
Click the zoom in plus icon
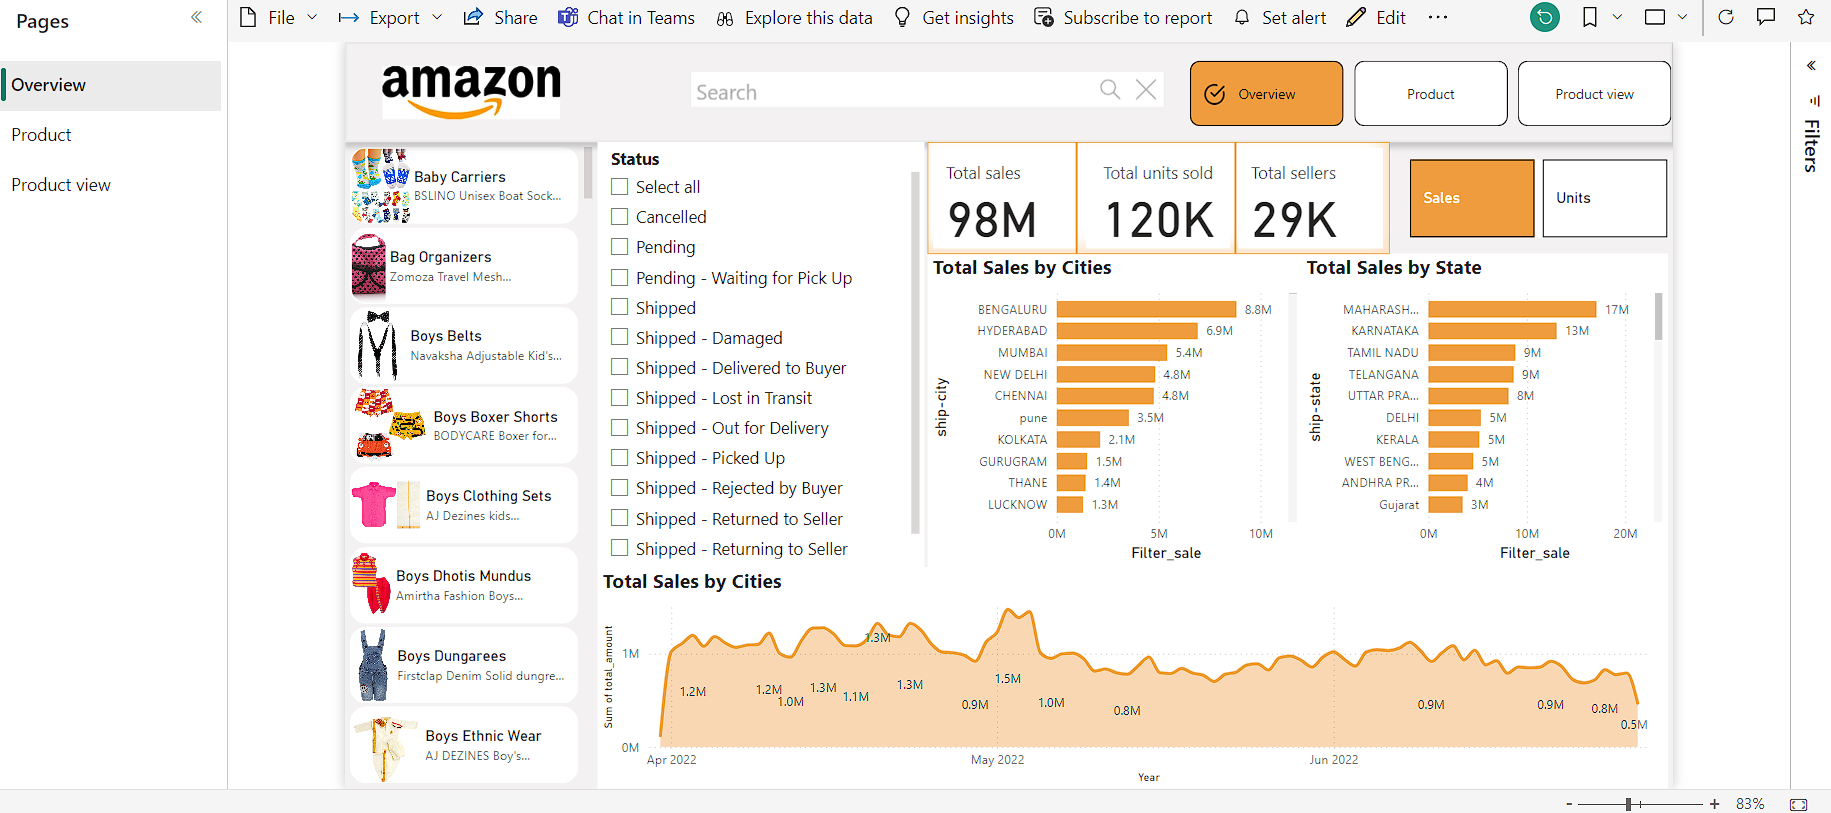point(1714,804)
